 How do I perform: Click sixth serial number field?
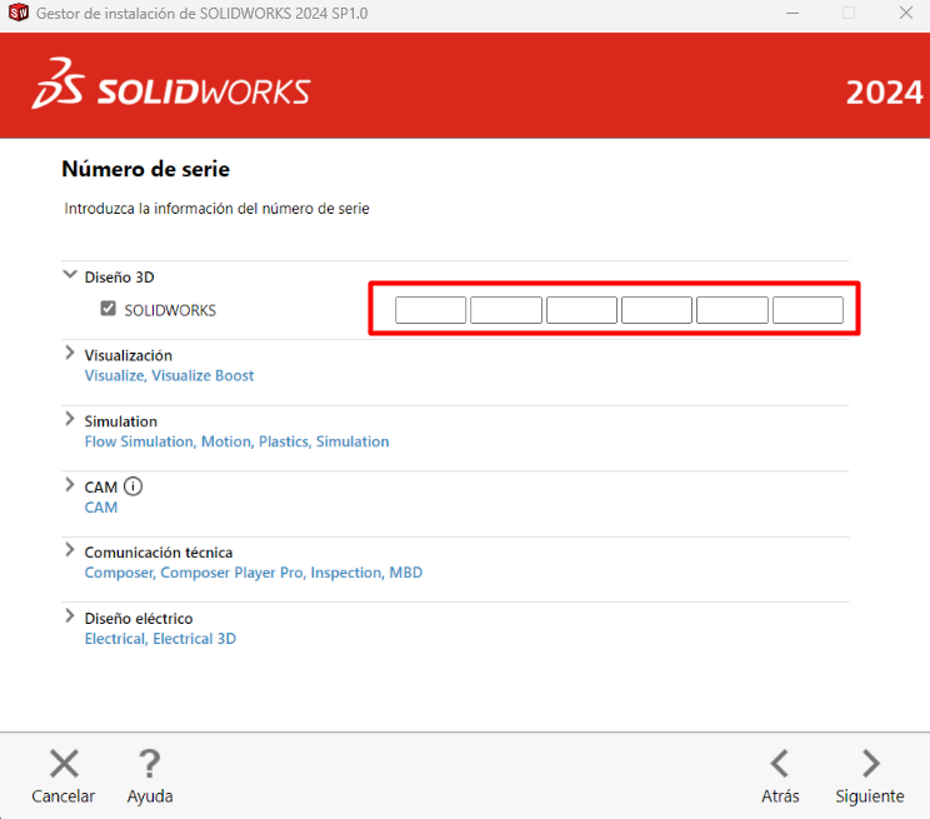point(808,310)
